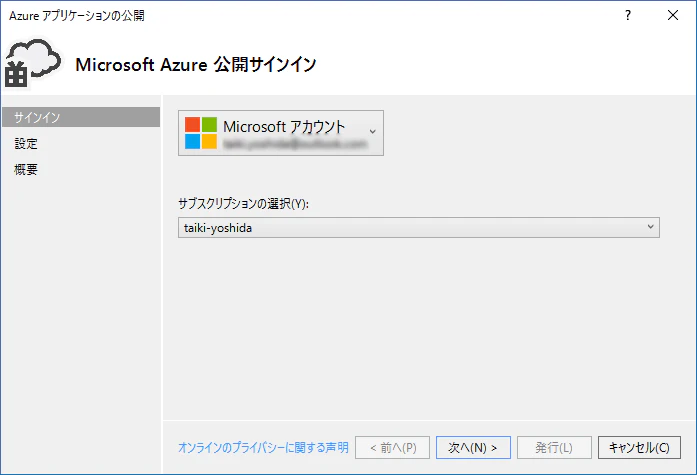The height and width of the screenshot is (475, 697).
Task: Open オンラインのプライバシーに関する声明 link
Action: point(263,447)
